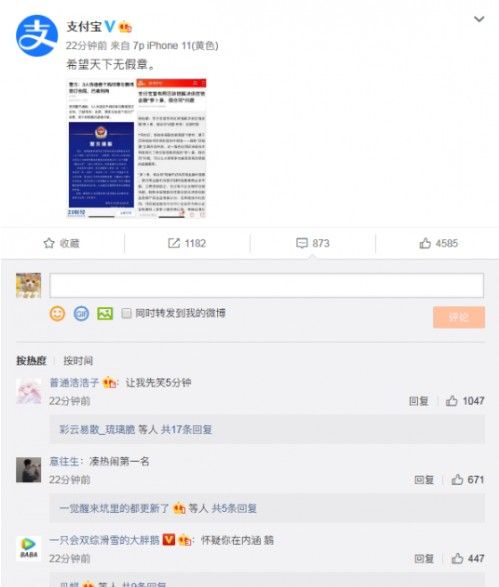Click the image upload icon
This screenshot has height=587, width=499.
105,313
